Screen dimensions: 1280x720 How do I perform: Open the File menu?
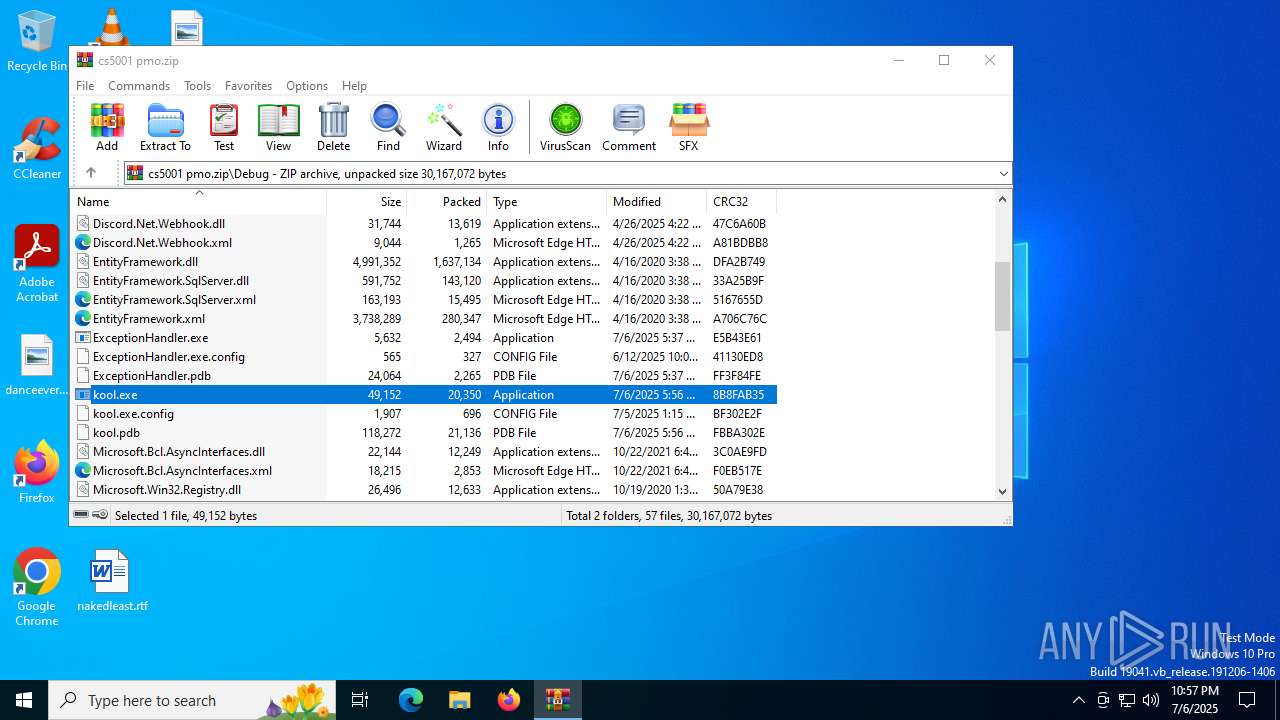point(85,86)
